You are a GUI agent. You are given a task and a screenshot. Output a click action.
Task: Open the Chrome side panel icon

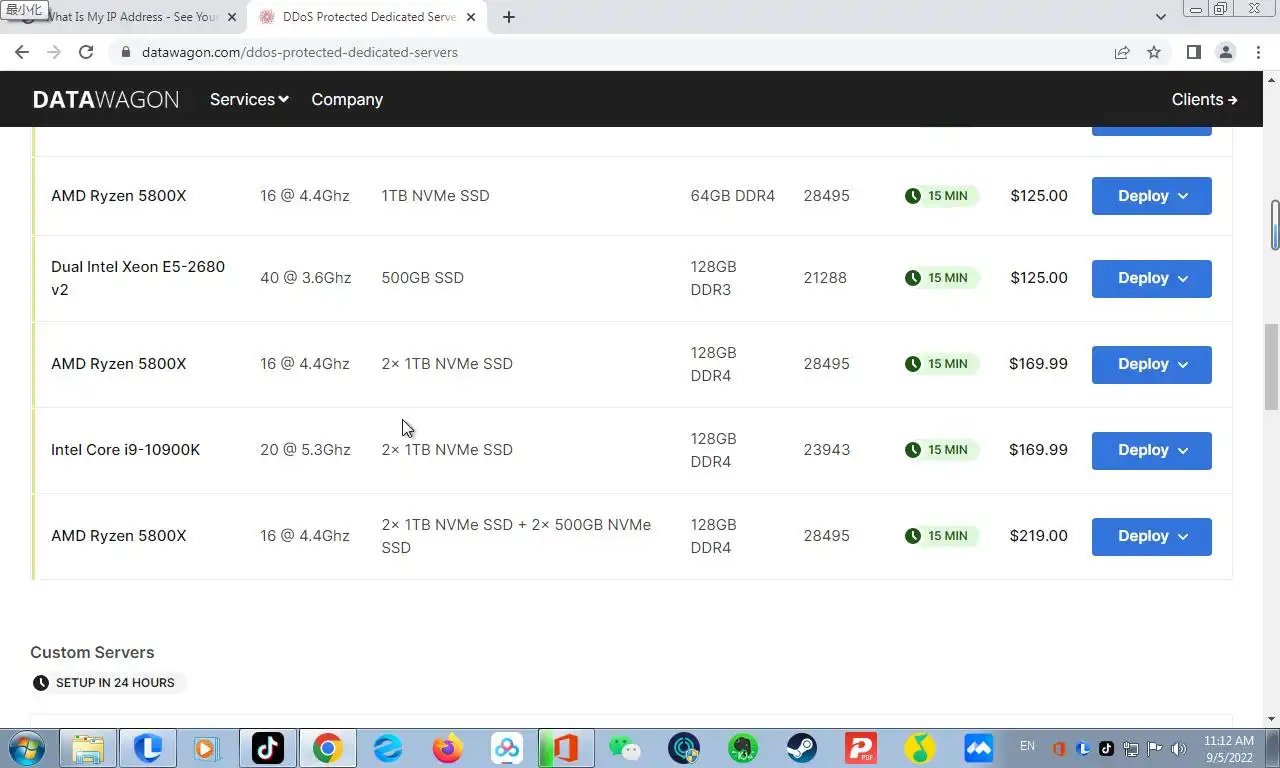click(x=1193, y=52)
